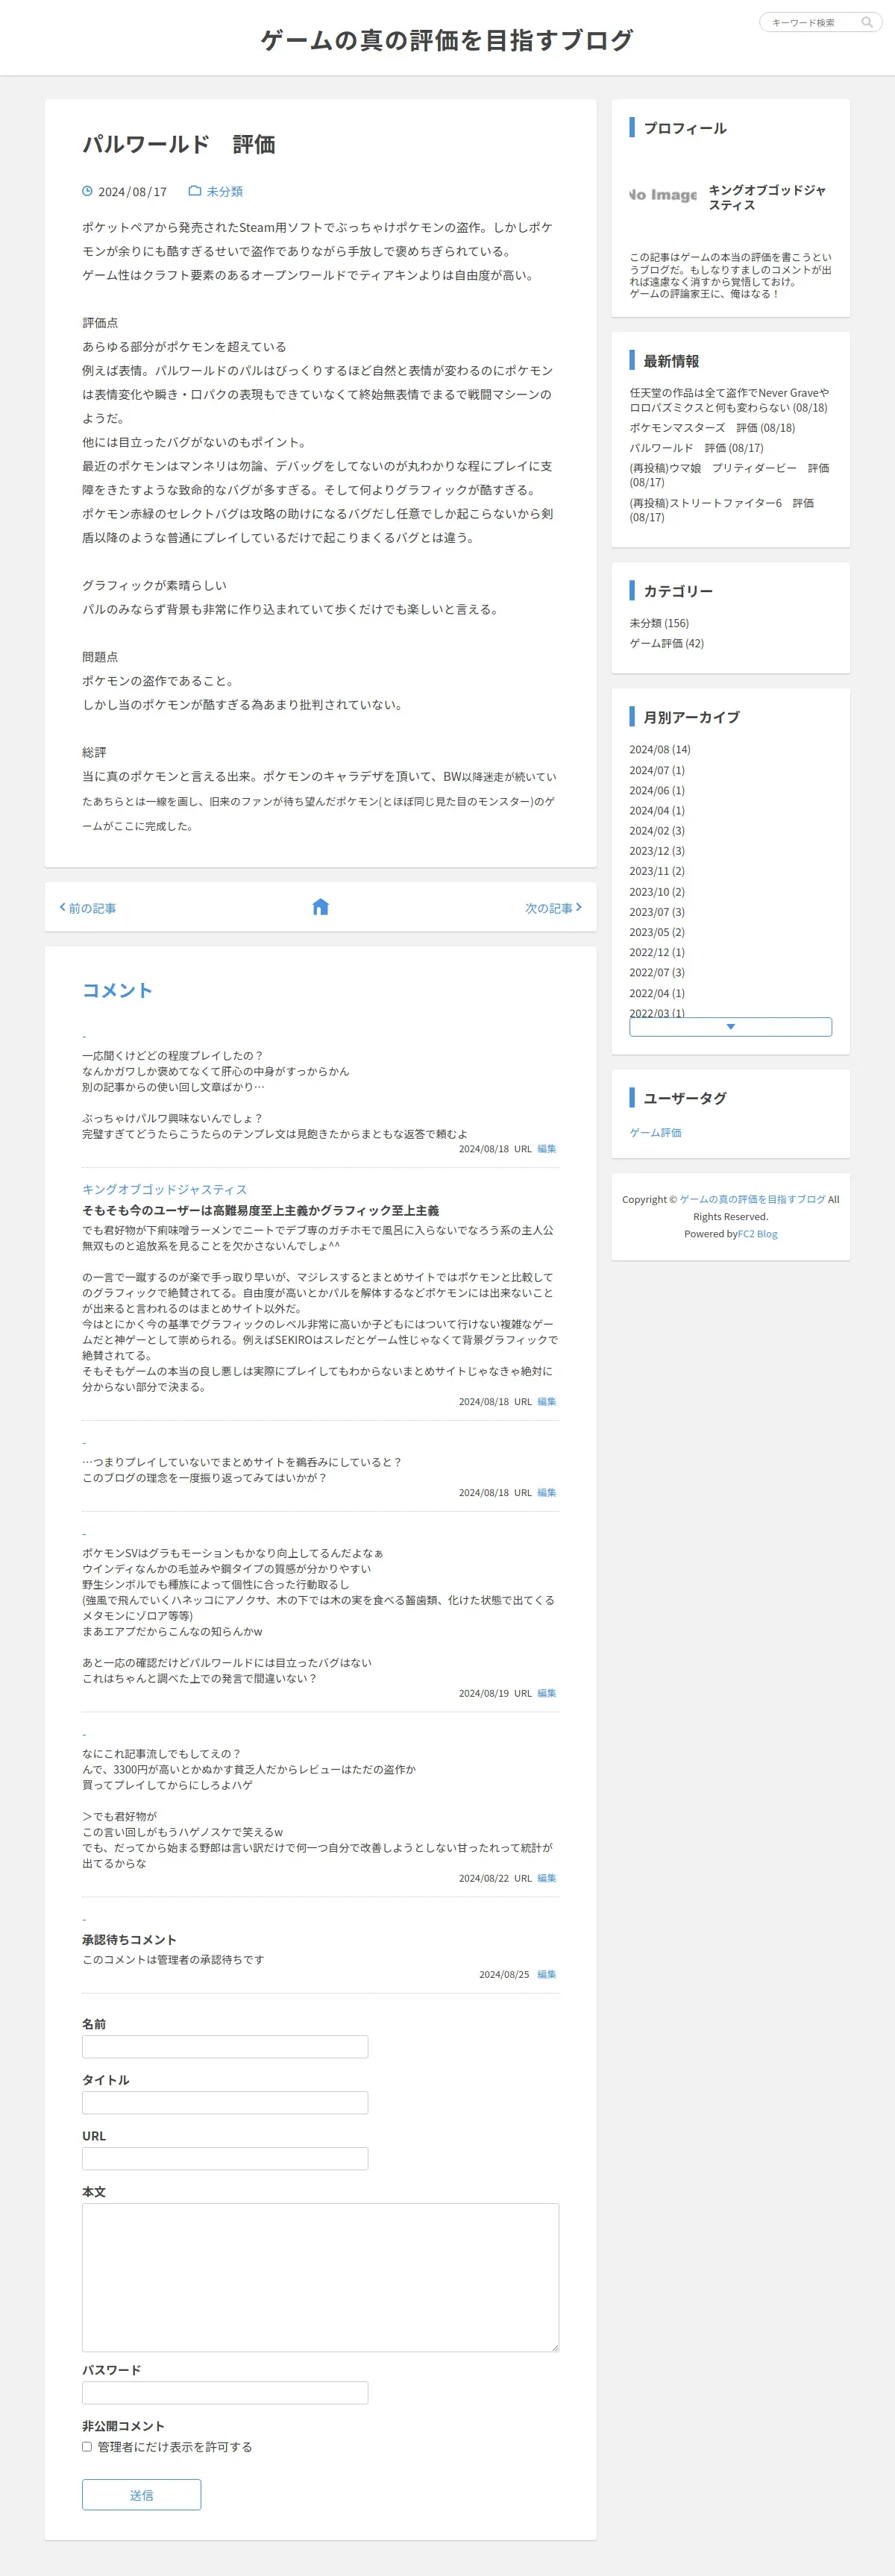Viewport: 895px width, 2576px height.
Task: Click the コメント section heading
Action: click(117, 990)
